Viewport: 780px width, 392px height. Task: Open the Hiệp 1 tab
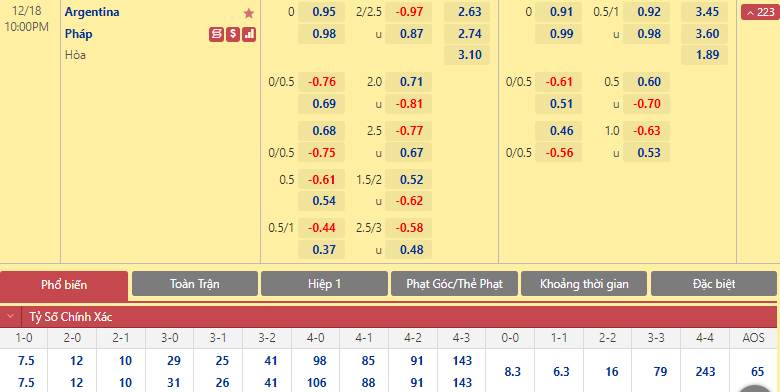point(324,284)
